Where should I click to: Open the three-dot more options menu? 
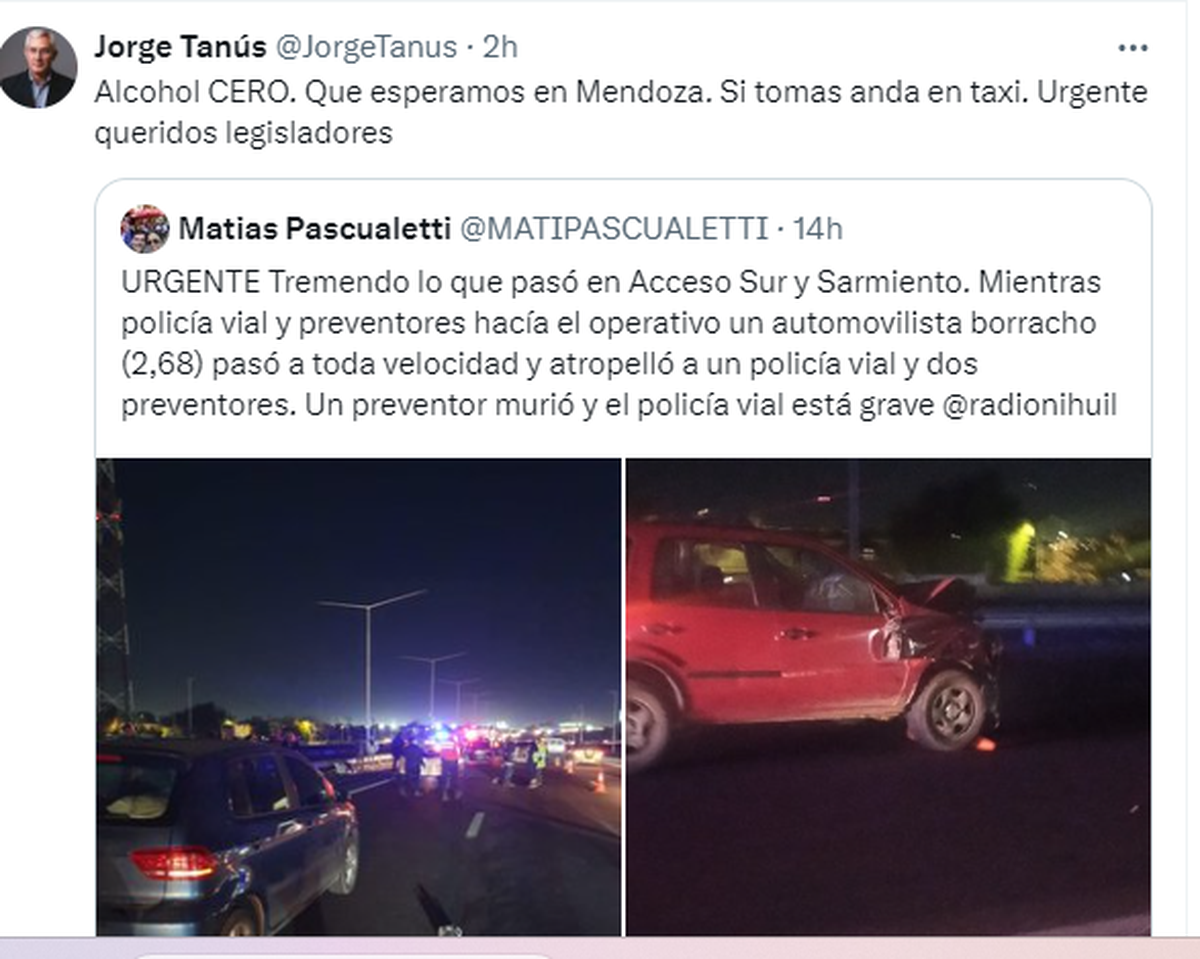click(1132, 47)
